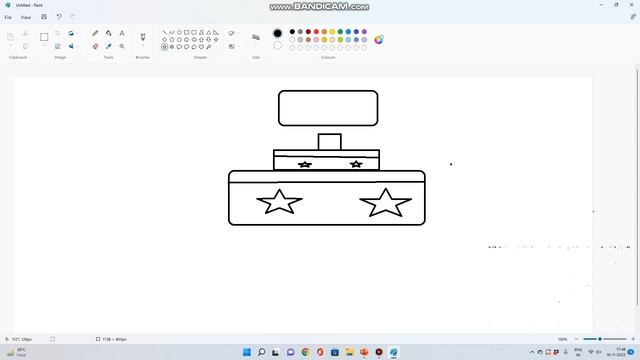Choose the black palette swatch

point(292,31)
